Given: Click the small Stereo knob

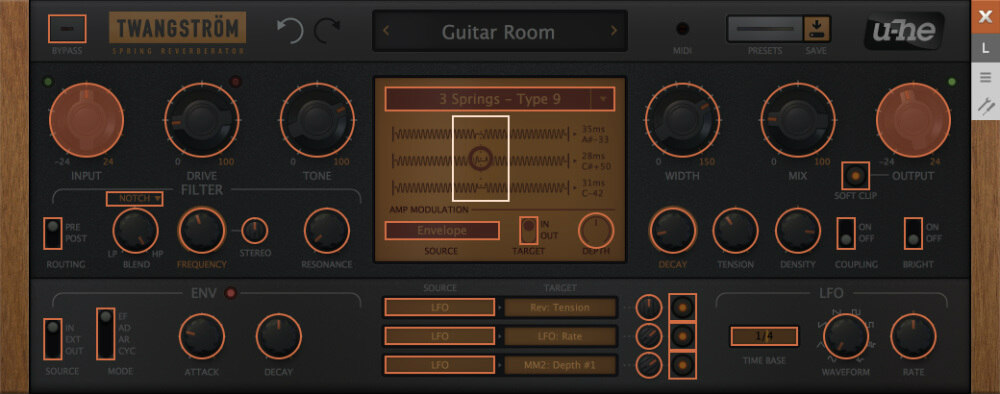Looking at the screenshot, I should point(255,231).
